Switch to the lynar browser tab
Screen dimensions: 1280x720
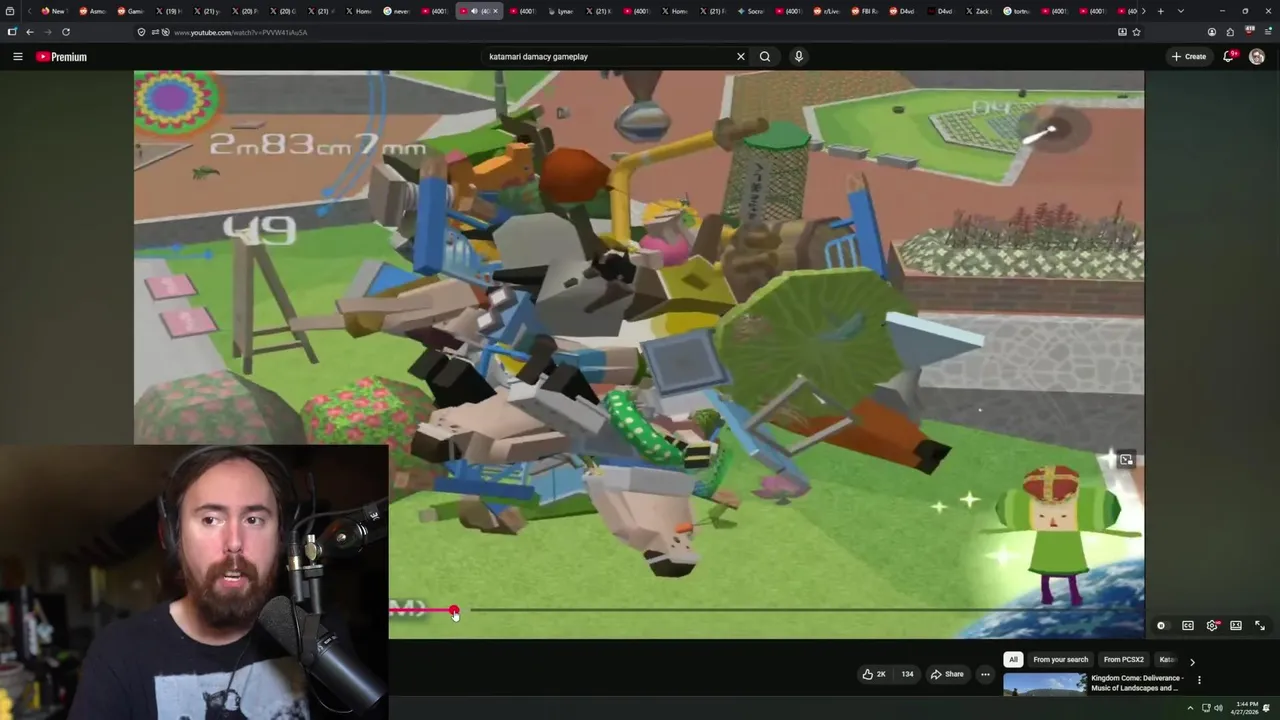[x=561, y=11]
